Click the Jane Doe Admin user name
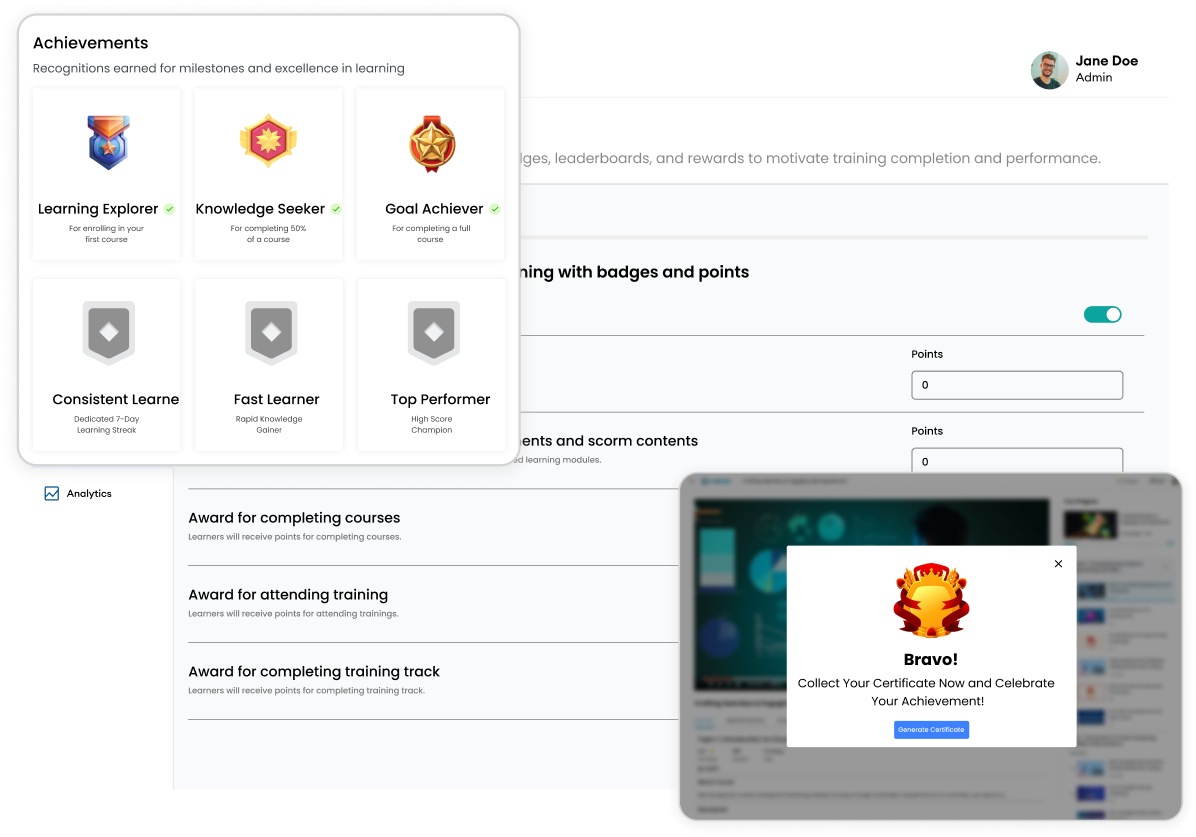Image resolution: width=1196 pixels, height=837 pixels. click(1106, 68)
